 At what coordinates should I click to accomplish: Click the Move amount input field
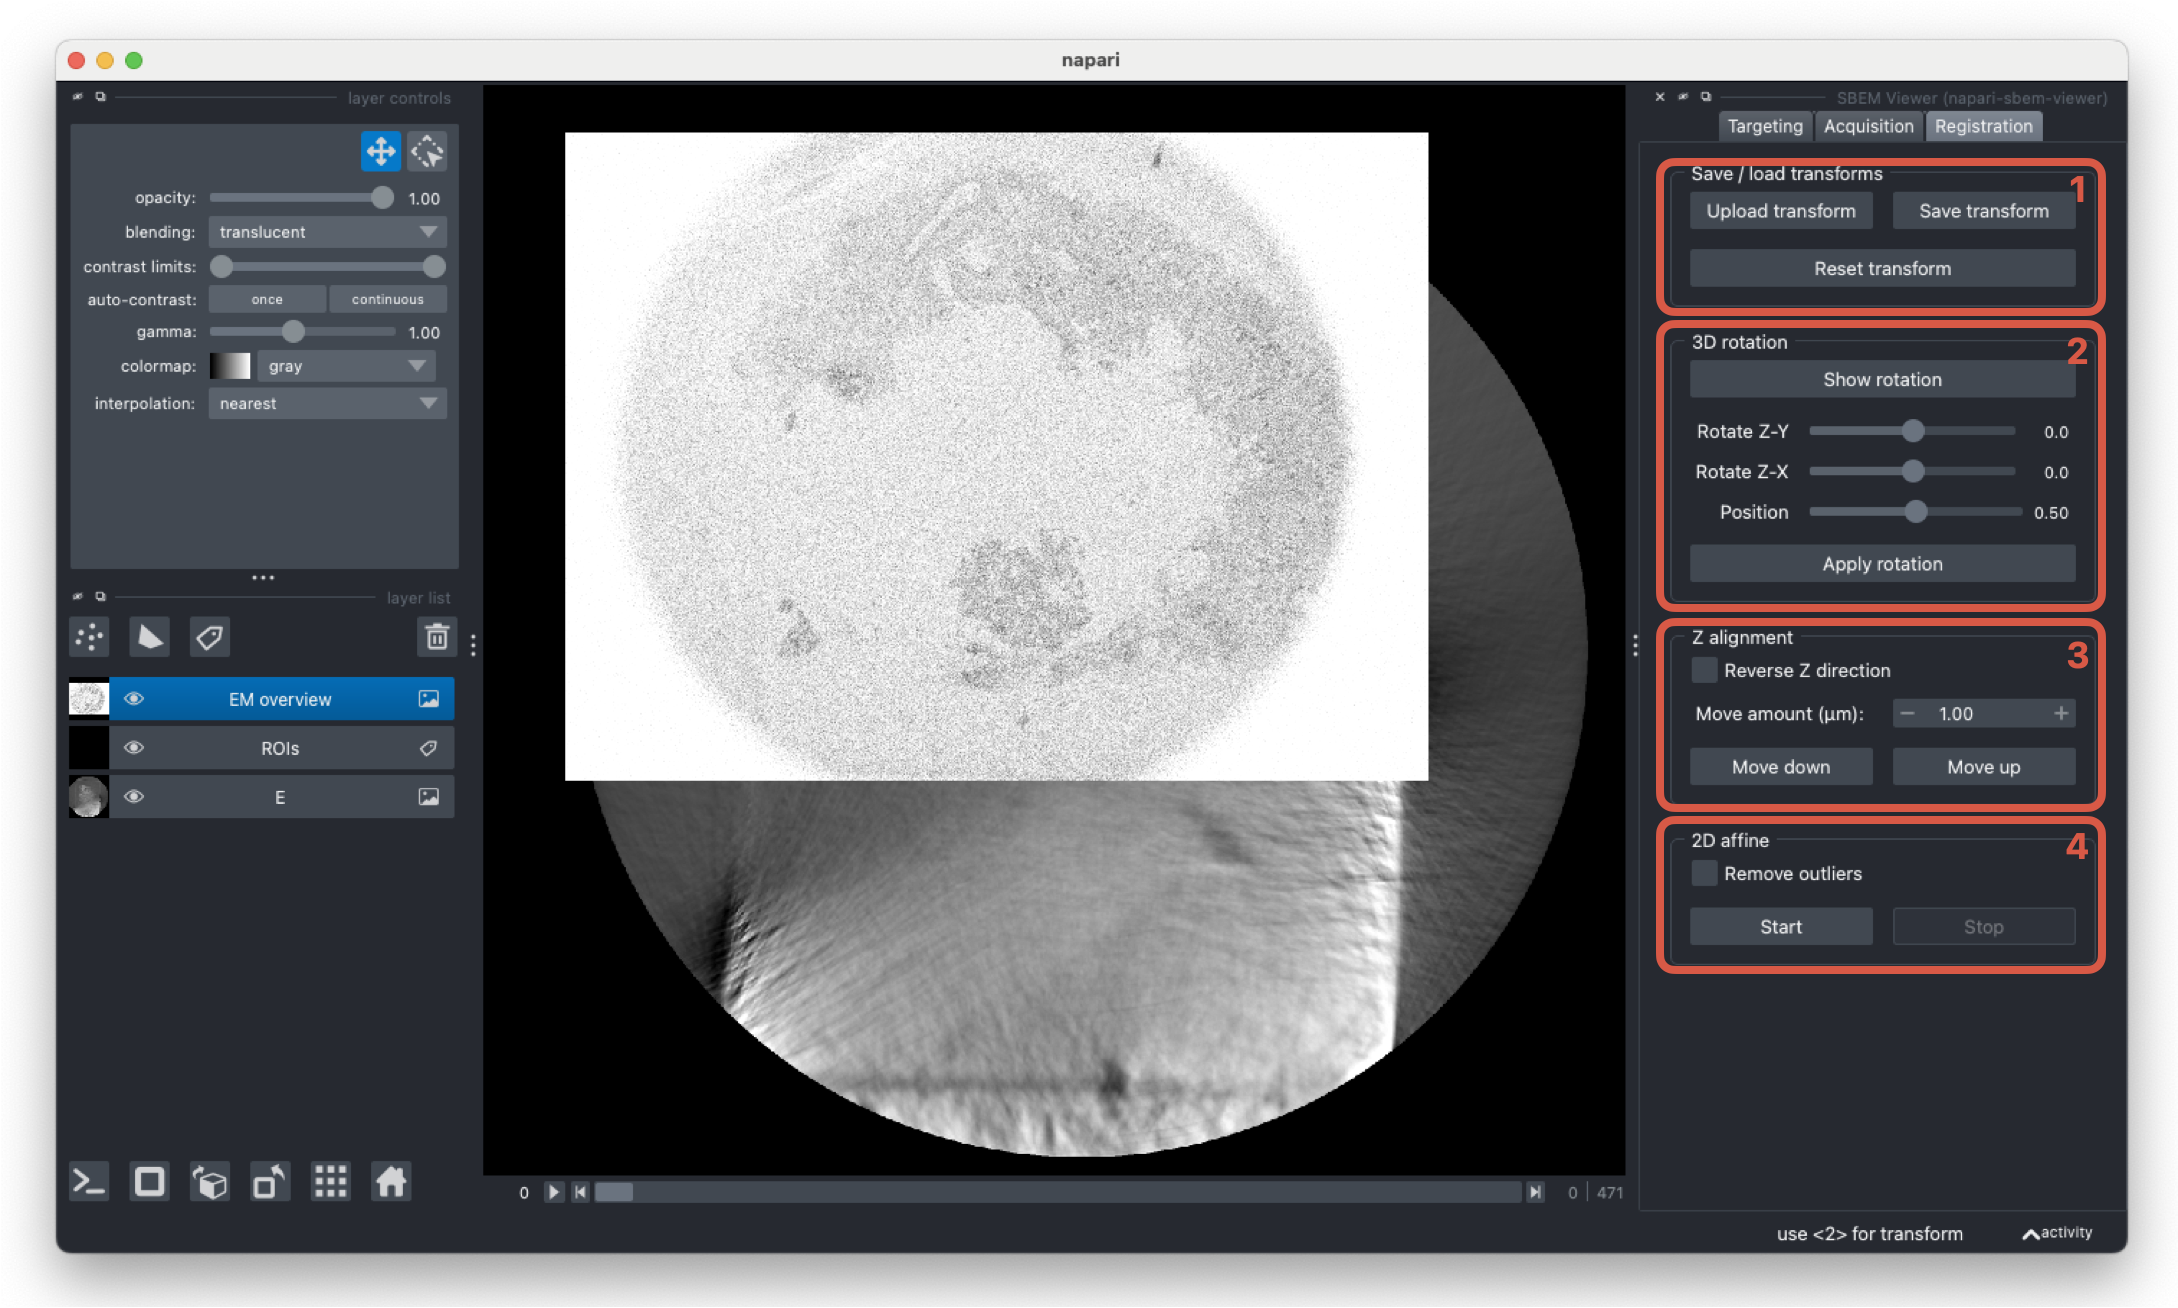(x=1983, y=713)
